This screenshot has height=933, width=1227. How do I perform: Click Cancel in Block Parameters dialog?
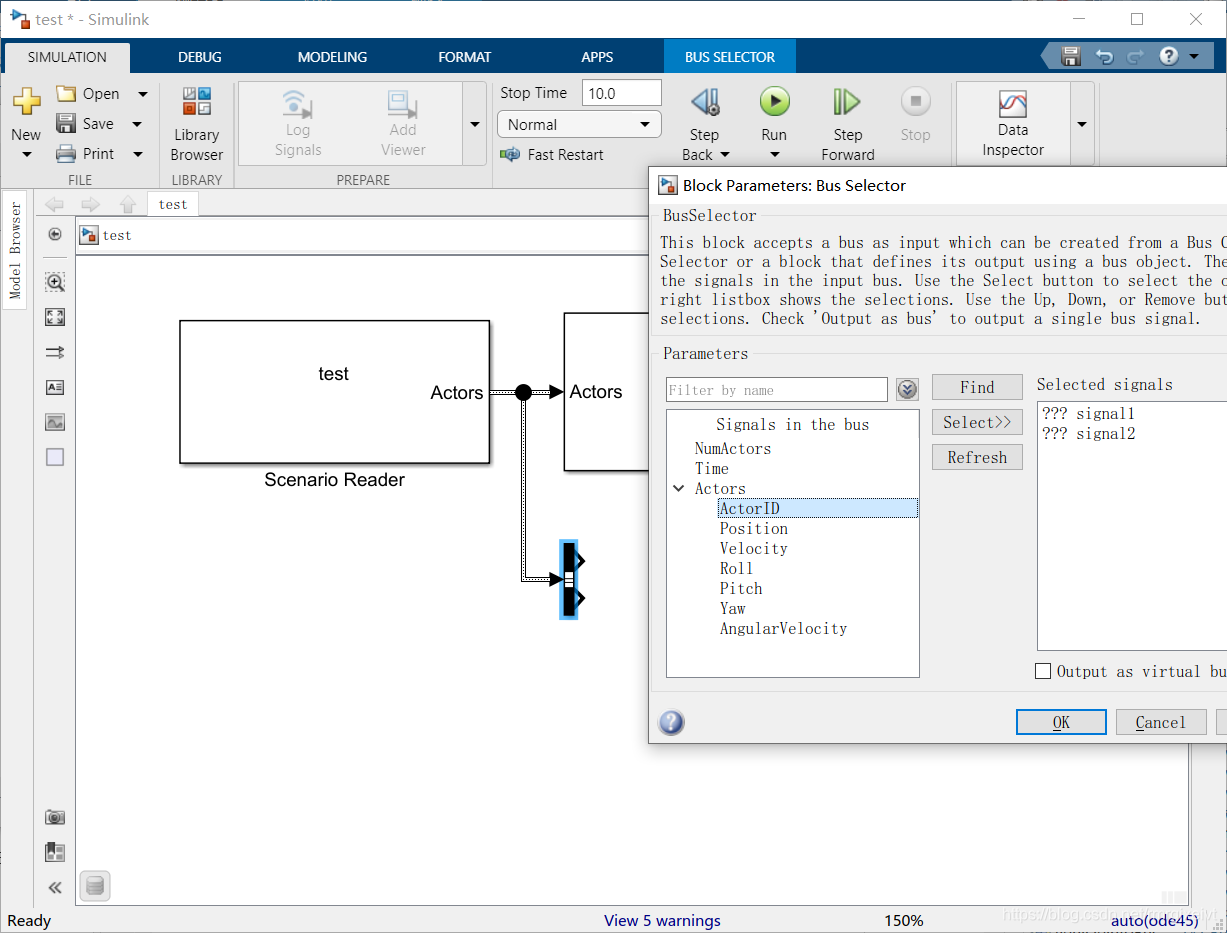point(1160,722)
